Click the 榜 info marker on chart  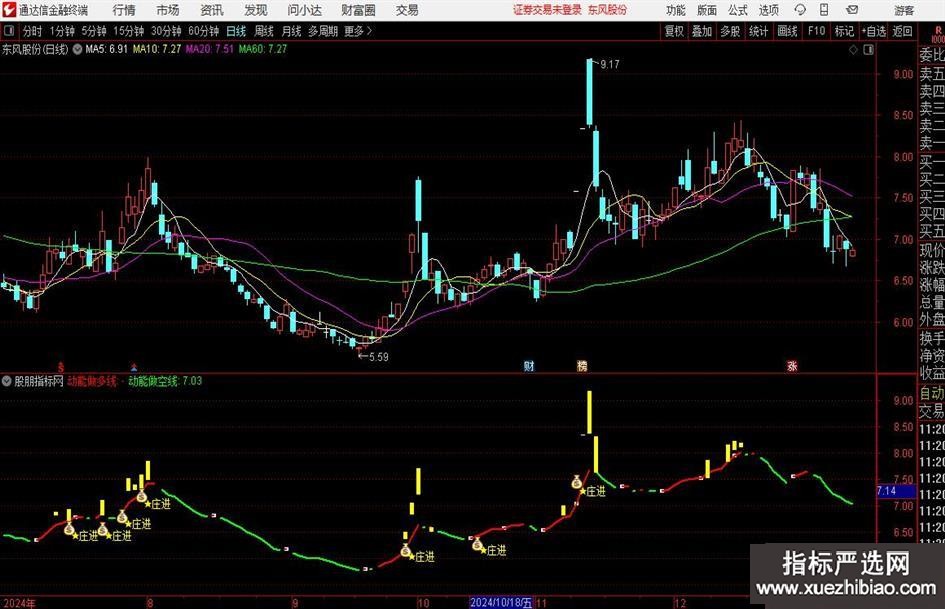[x=582, y=365]
